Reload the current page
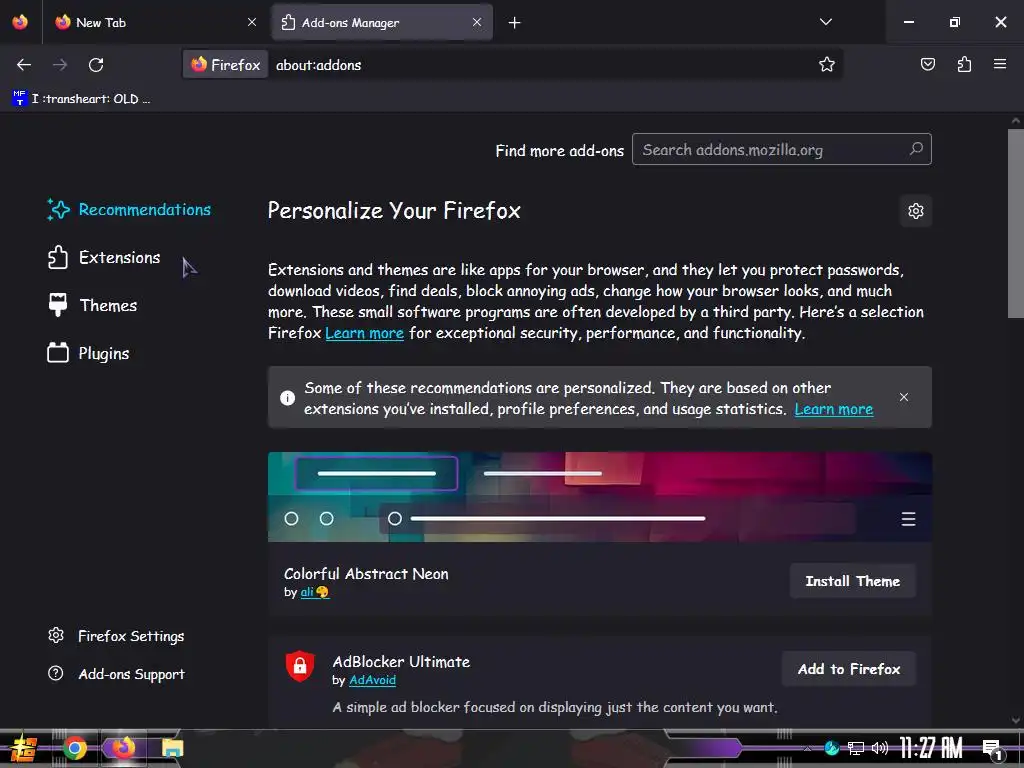 tap(96, 65)
